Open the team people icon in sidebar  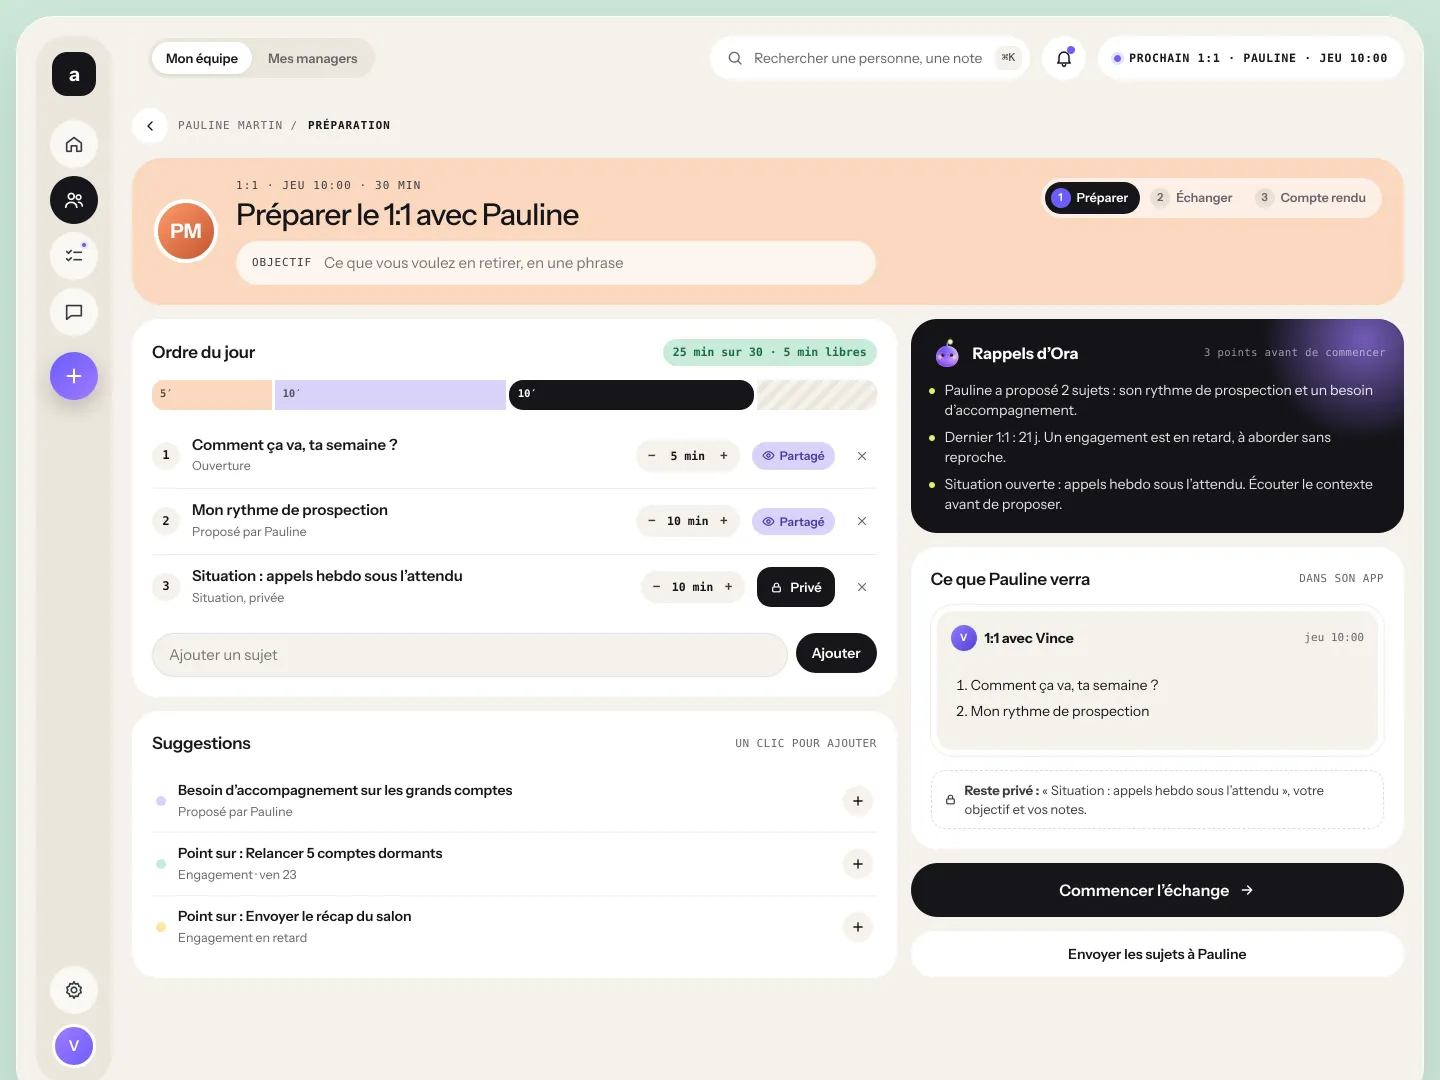click(x=74, y=200)
